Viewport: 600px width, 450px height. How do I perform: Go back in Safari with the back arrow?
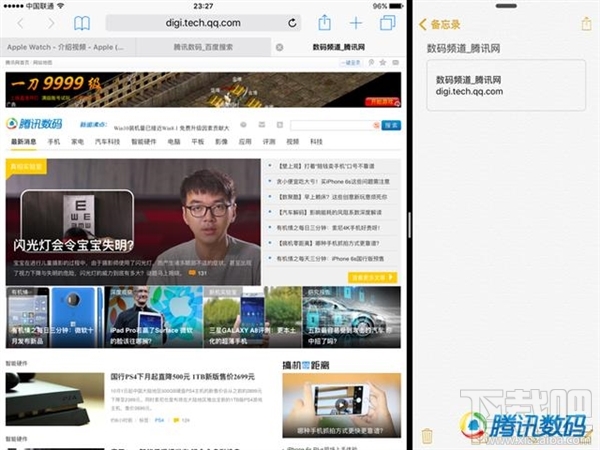20,23
